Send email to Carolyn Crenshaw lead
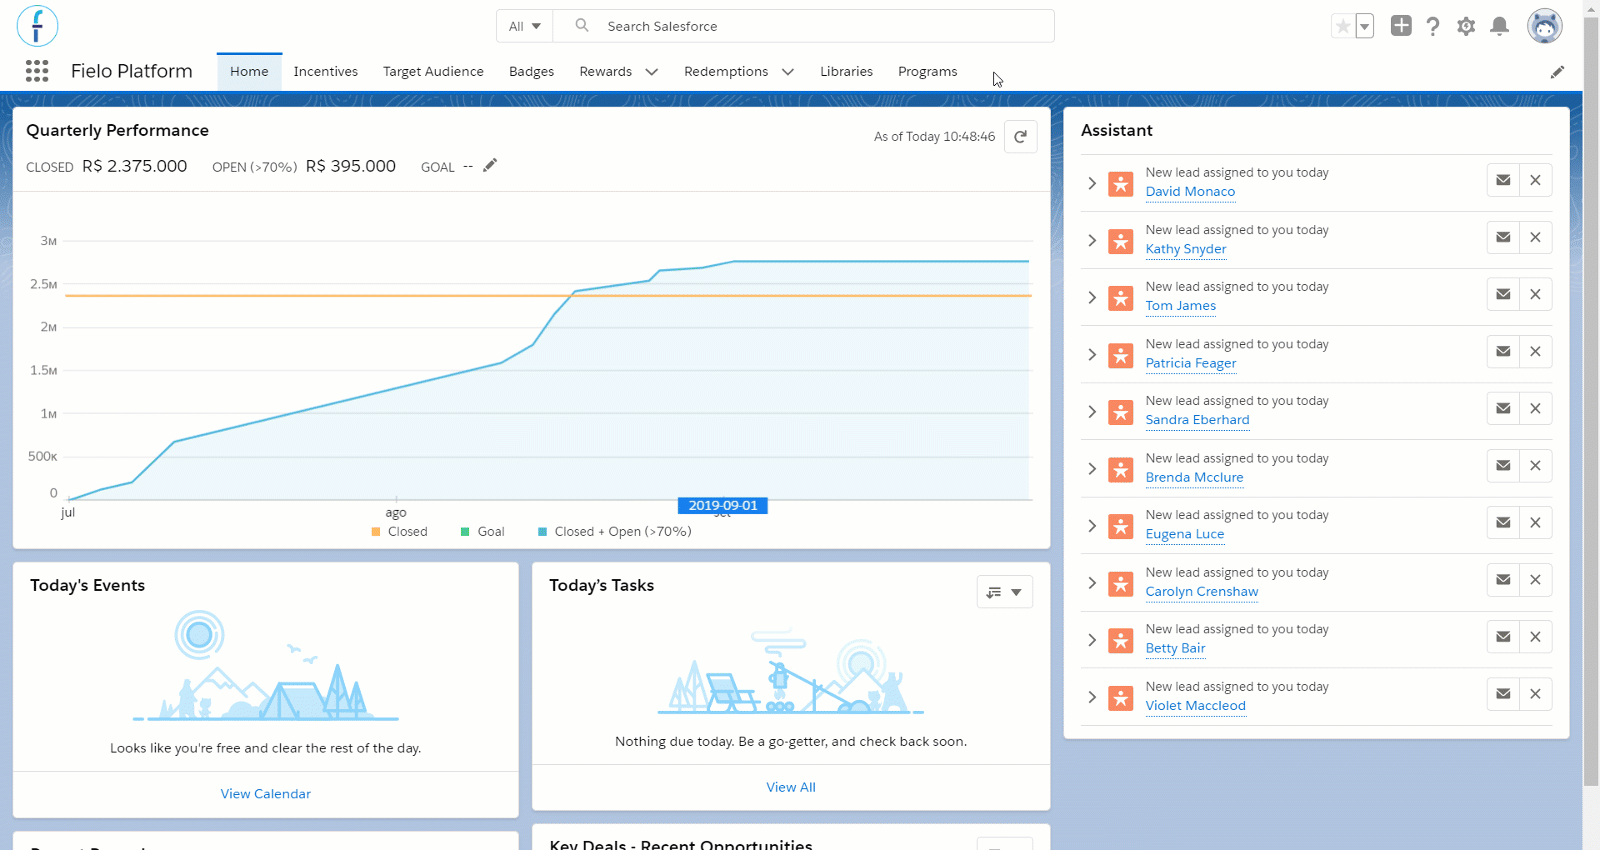 click(x=1503, y=579)
